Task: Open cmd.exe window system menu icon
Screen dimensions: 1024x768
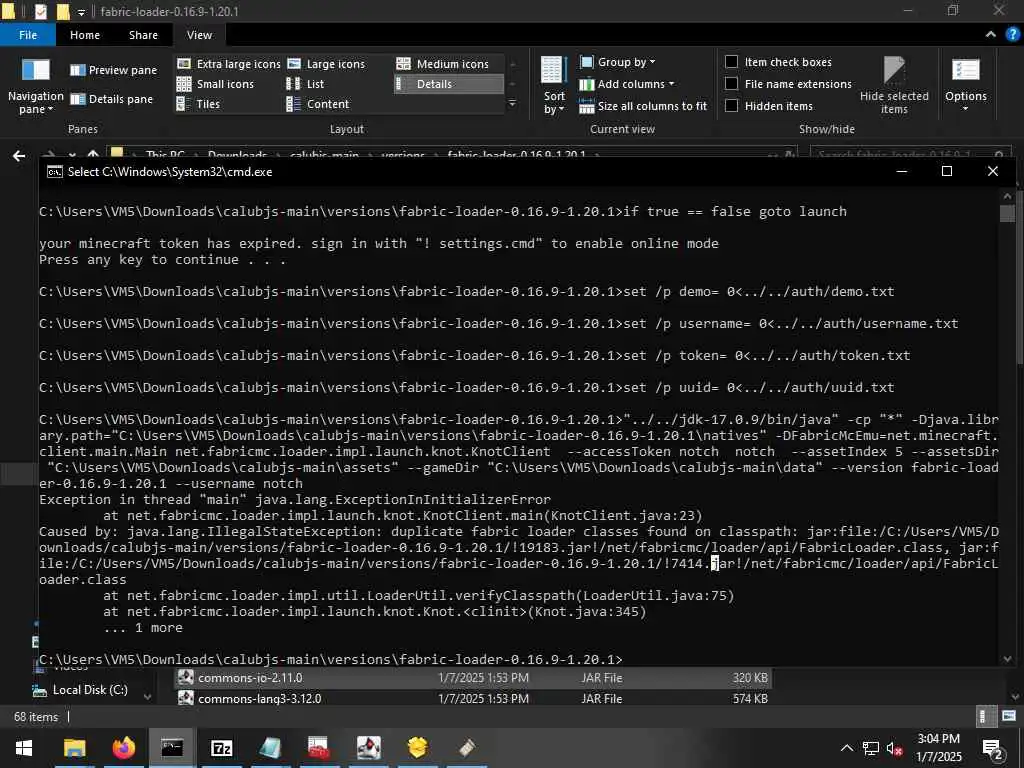Action: click(55, 172)
